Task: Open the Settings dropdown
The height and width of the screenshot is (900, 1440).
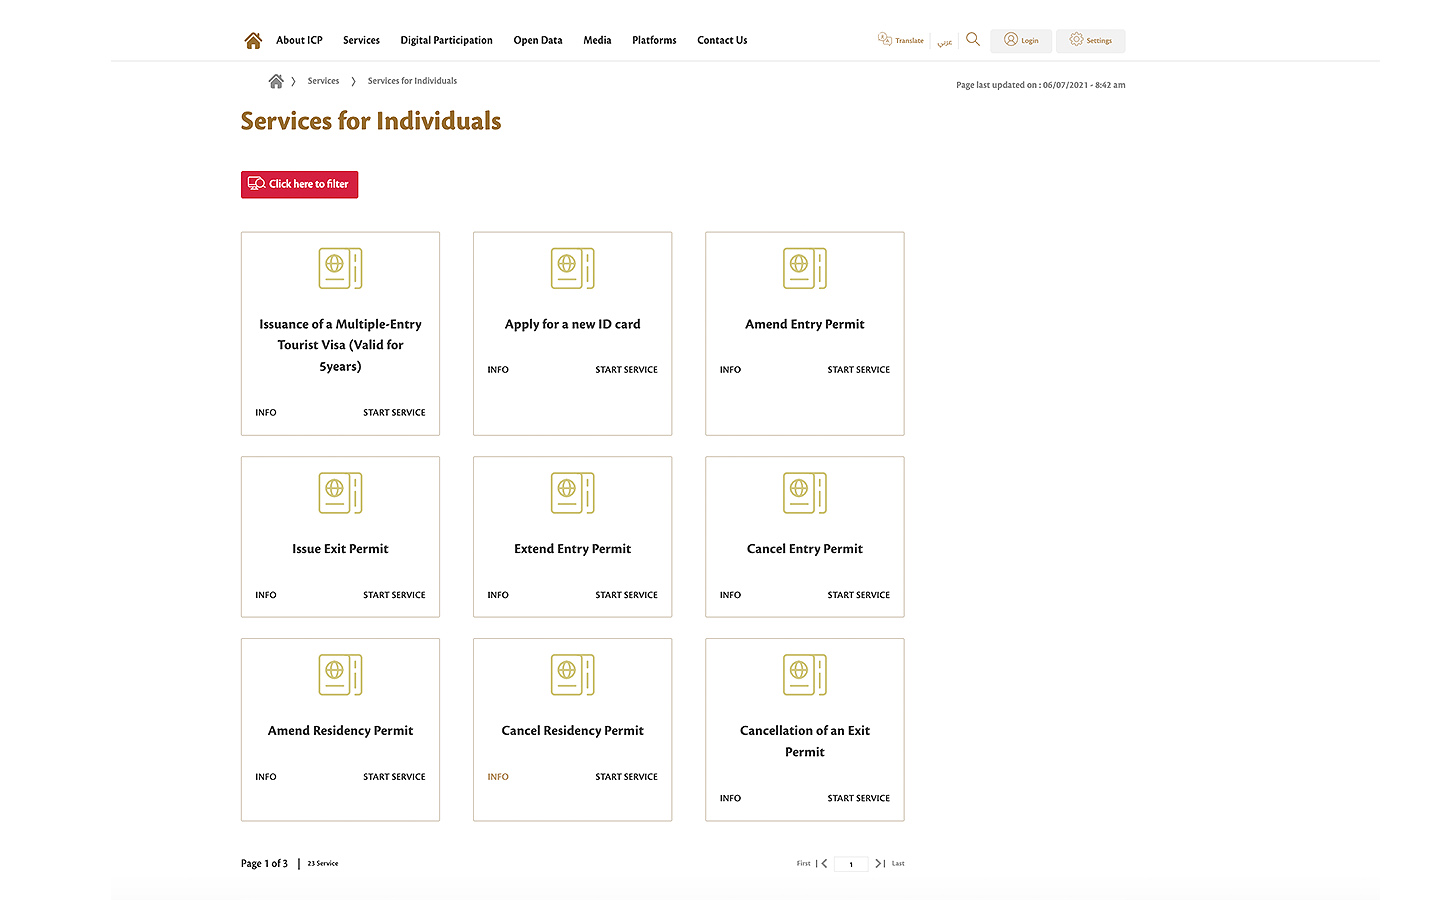Action: pos(1090,40)
